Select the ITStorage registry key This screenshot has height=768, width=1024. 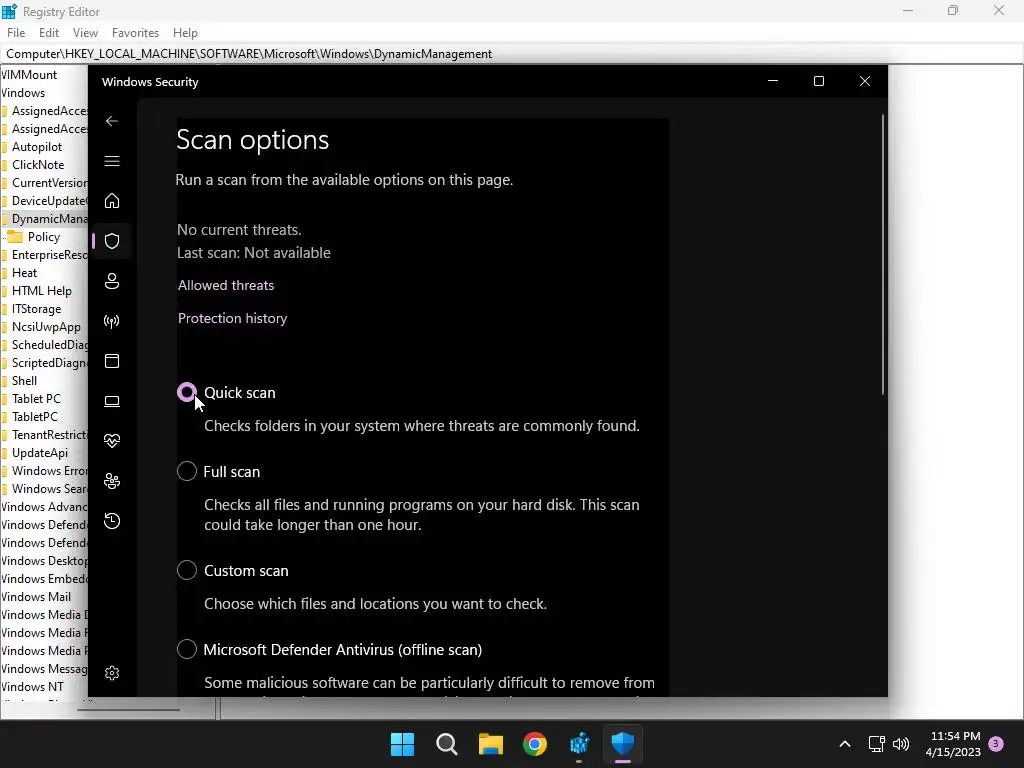37,309
